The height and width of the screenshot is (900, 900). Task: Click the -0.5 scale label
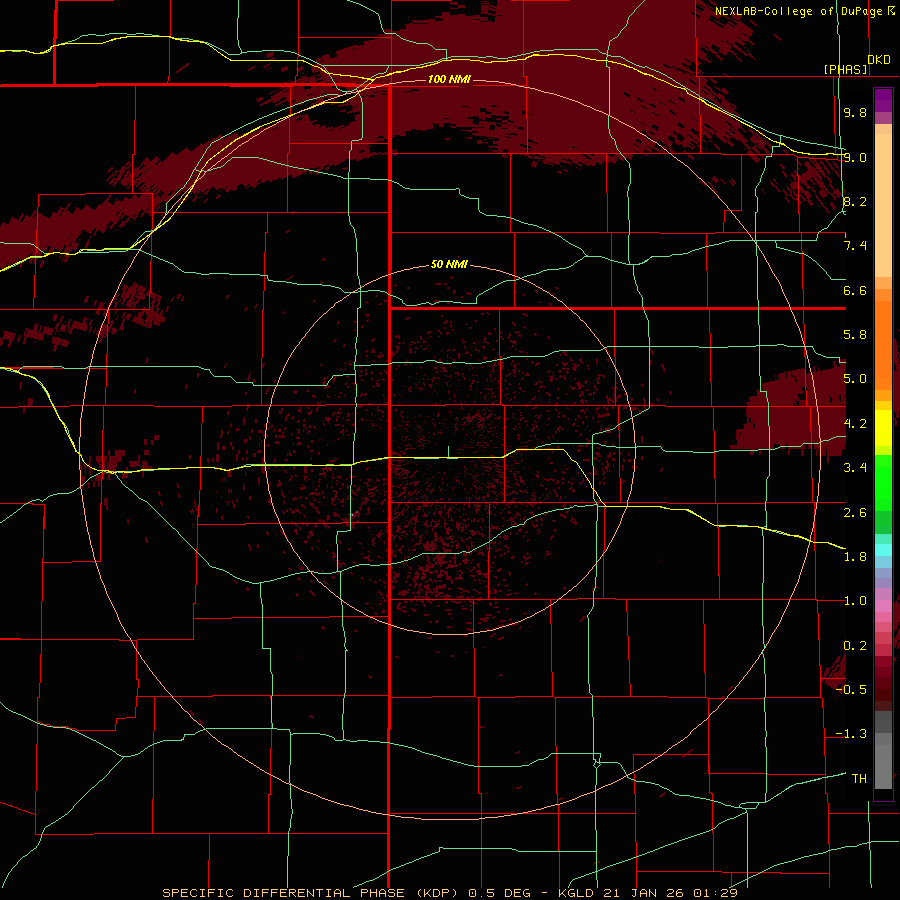coord(851,690)
